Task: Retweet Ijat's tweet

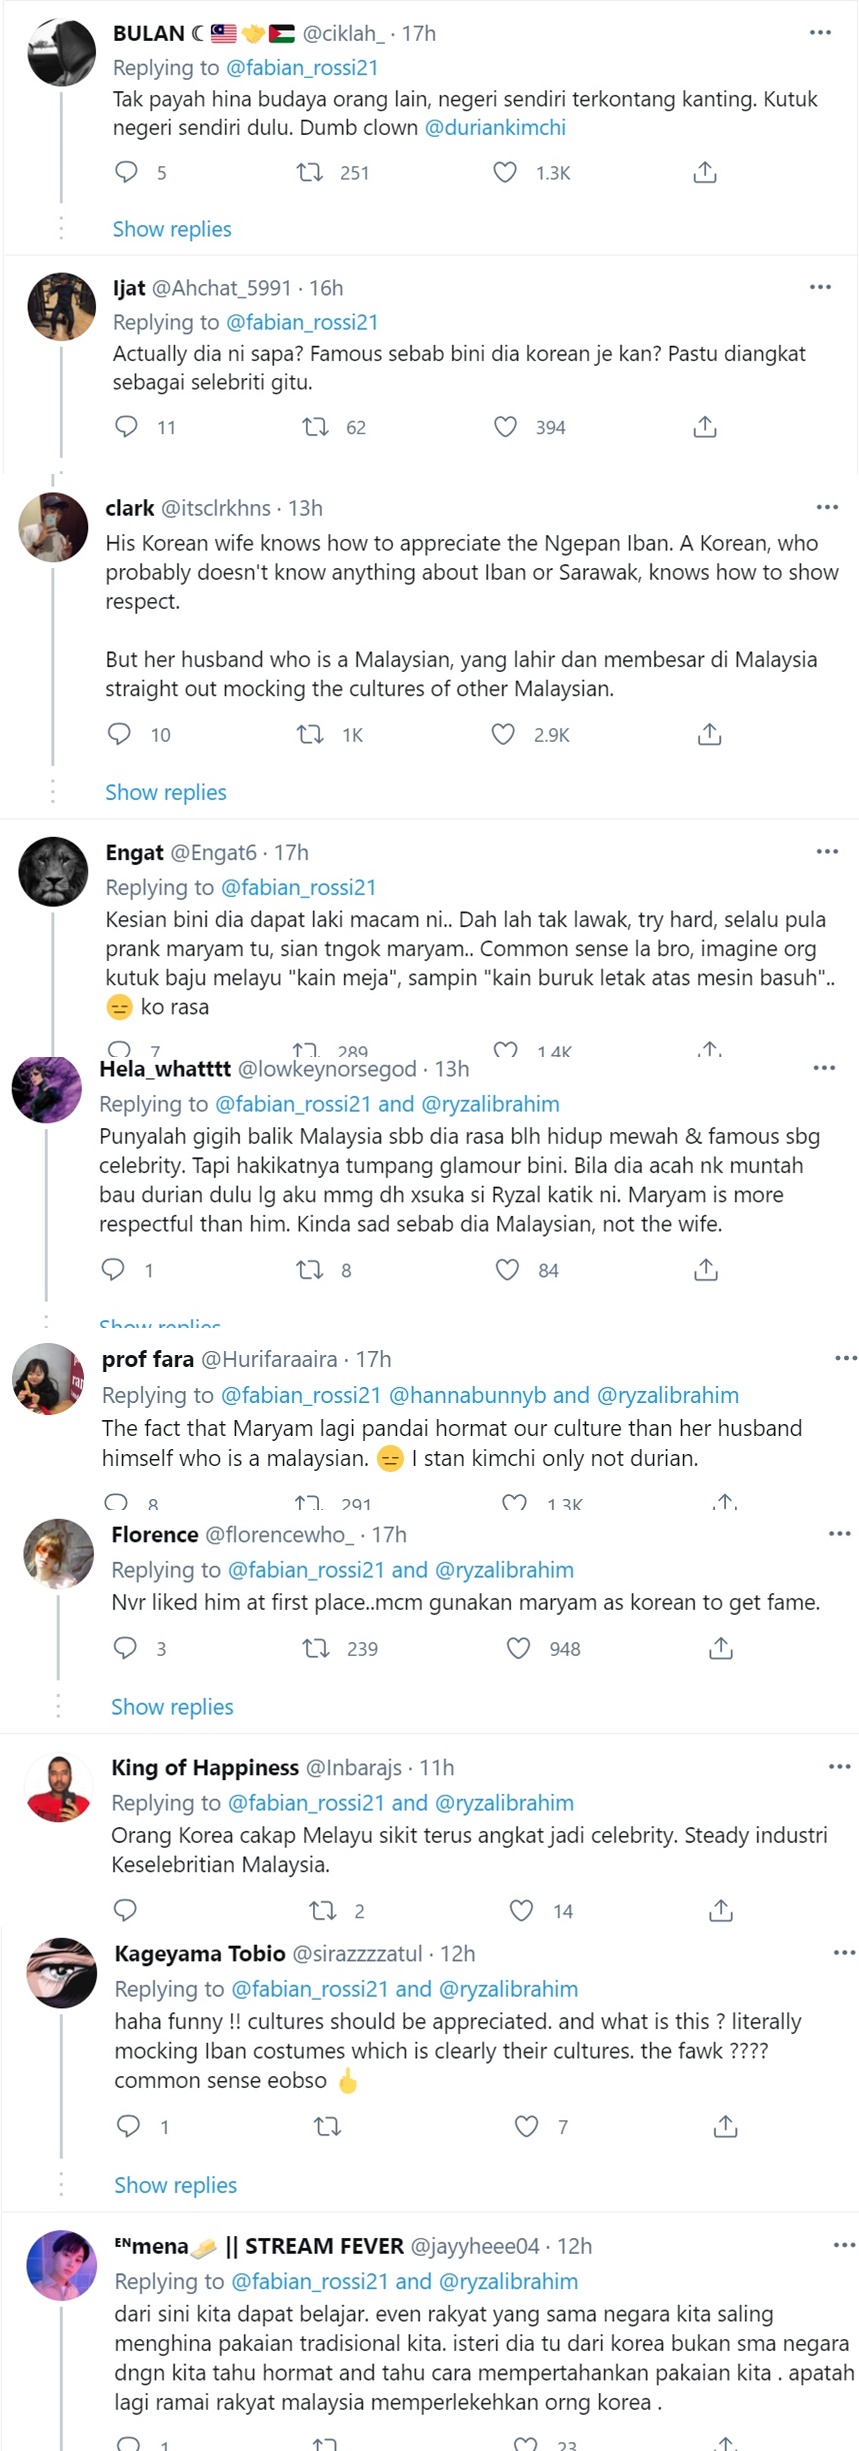Action: [x=315, y=427]
